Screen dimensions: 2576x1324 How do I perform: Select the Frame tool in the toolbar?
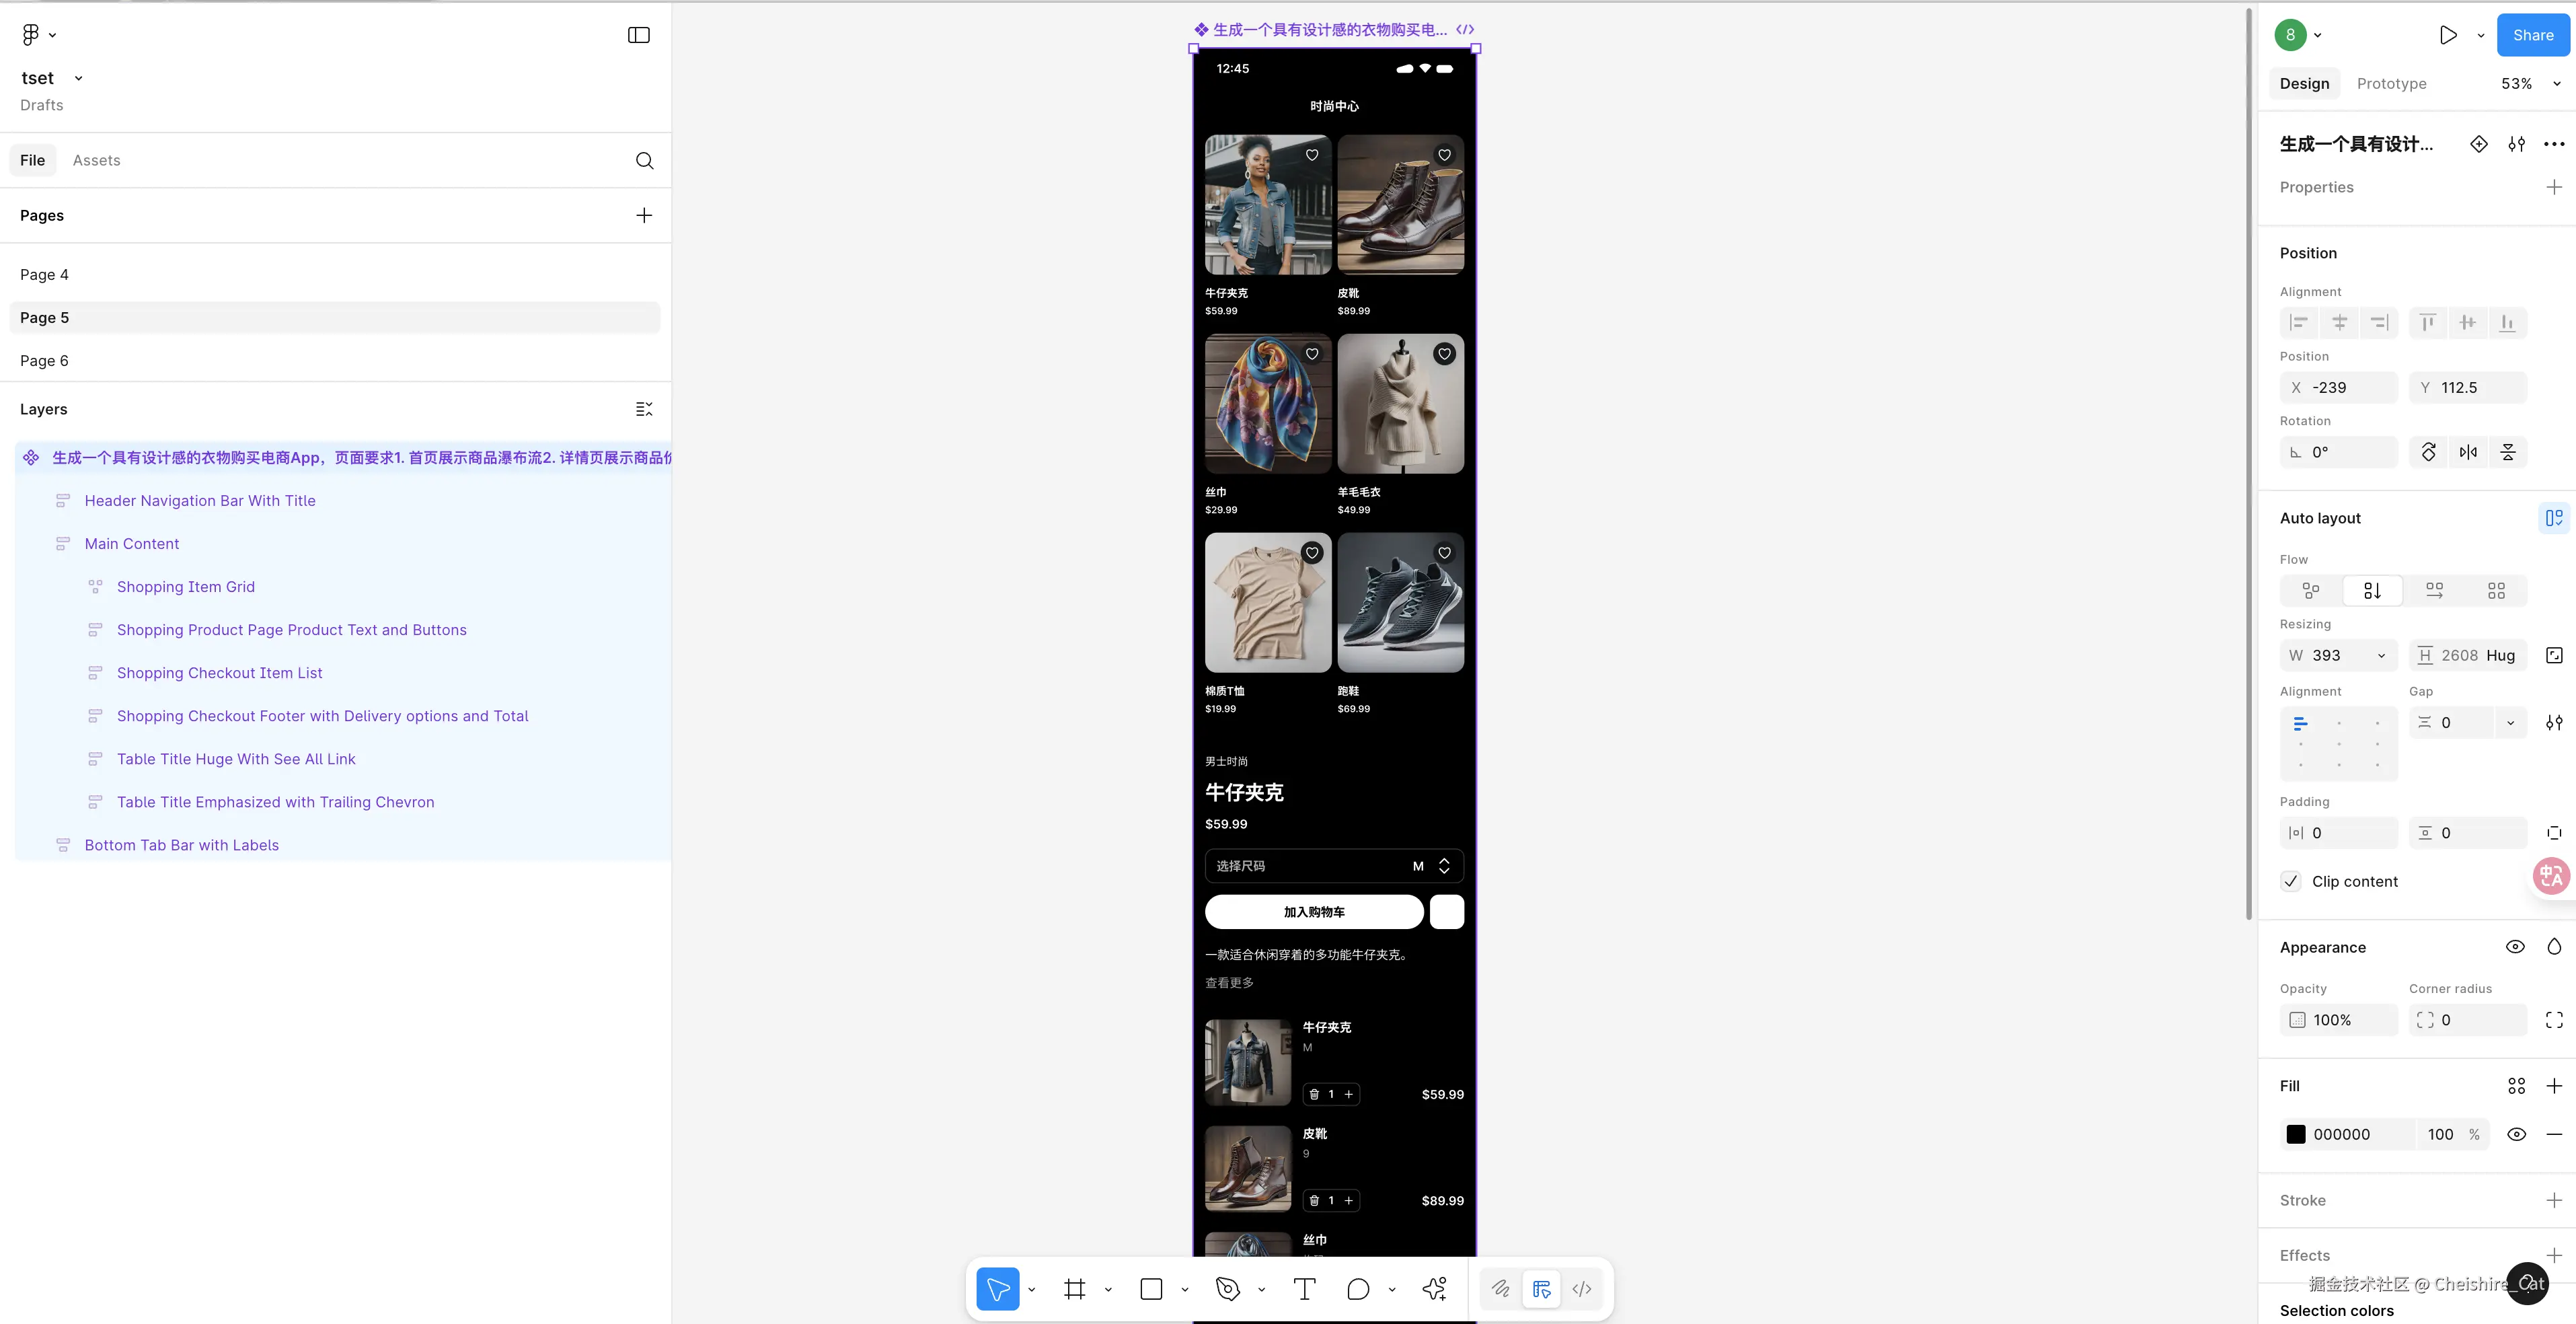click(x=1075, y=1289)
